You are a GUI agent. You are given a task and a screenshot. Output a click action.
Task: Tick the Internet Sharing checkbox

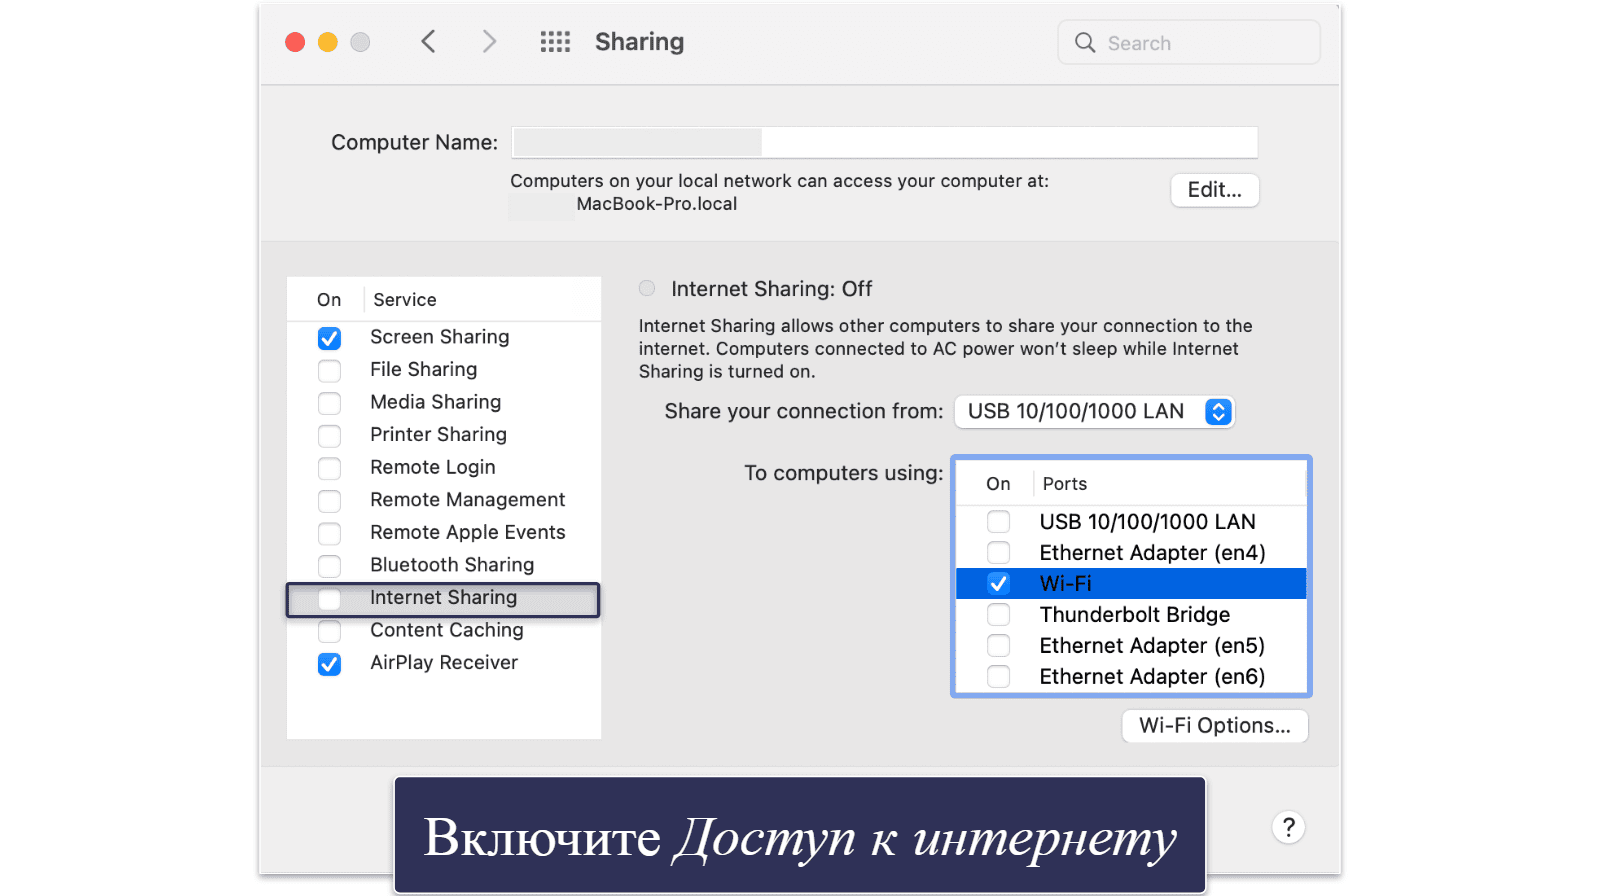[x=329, y=599]
